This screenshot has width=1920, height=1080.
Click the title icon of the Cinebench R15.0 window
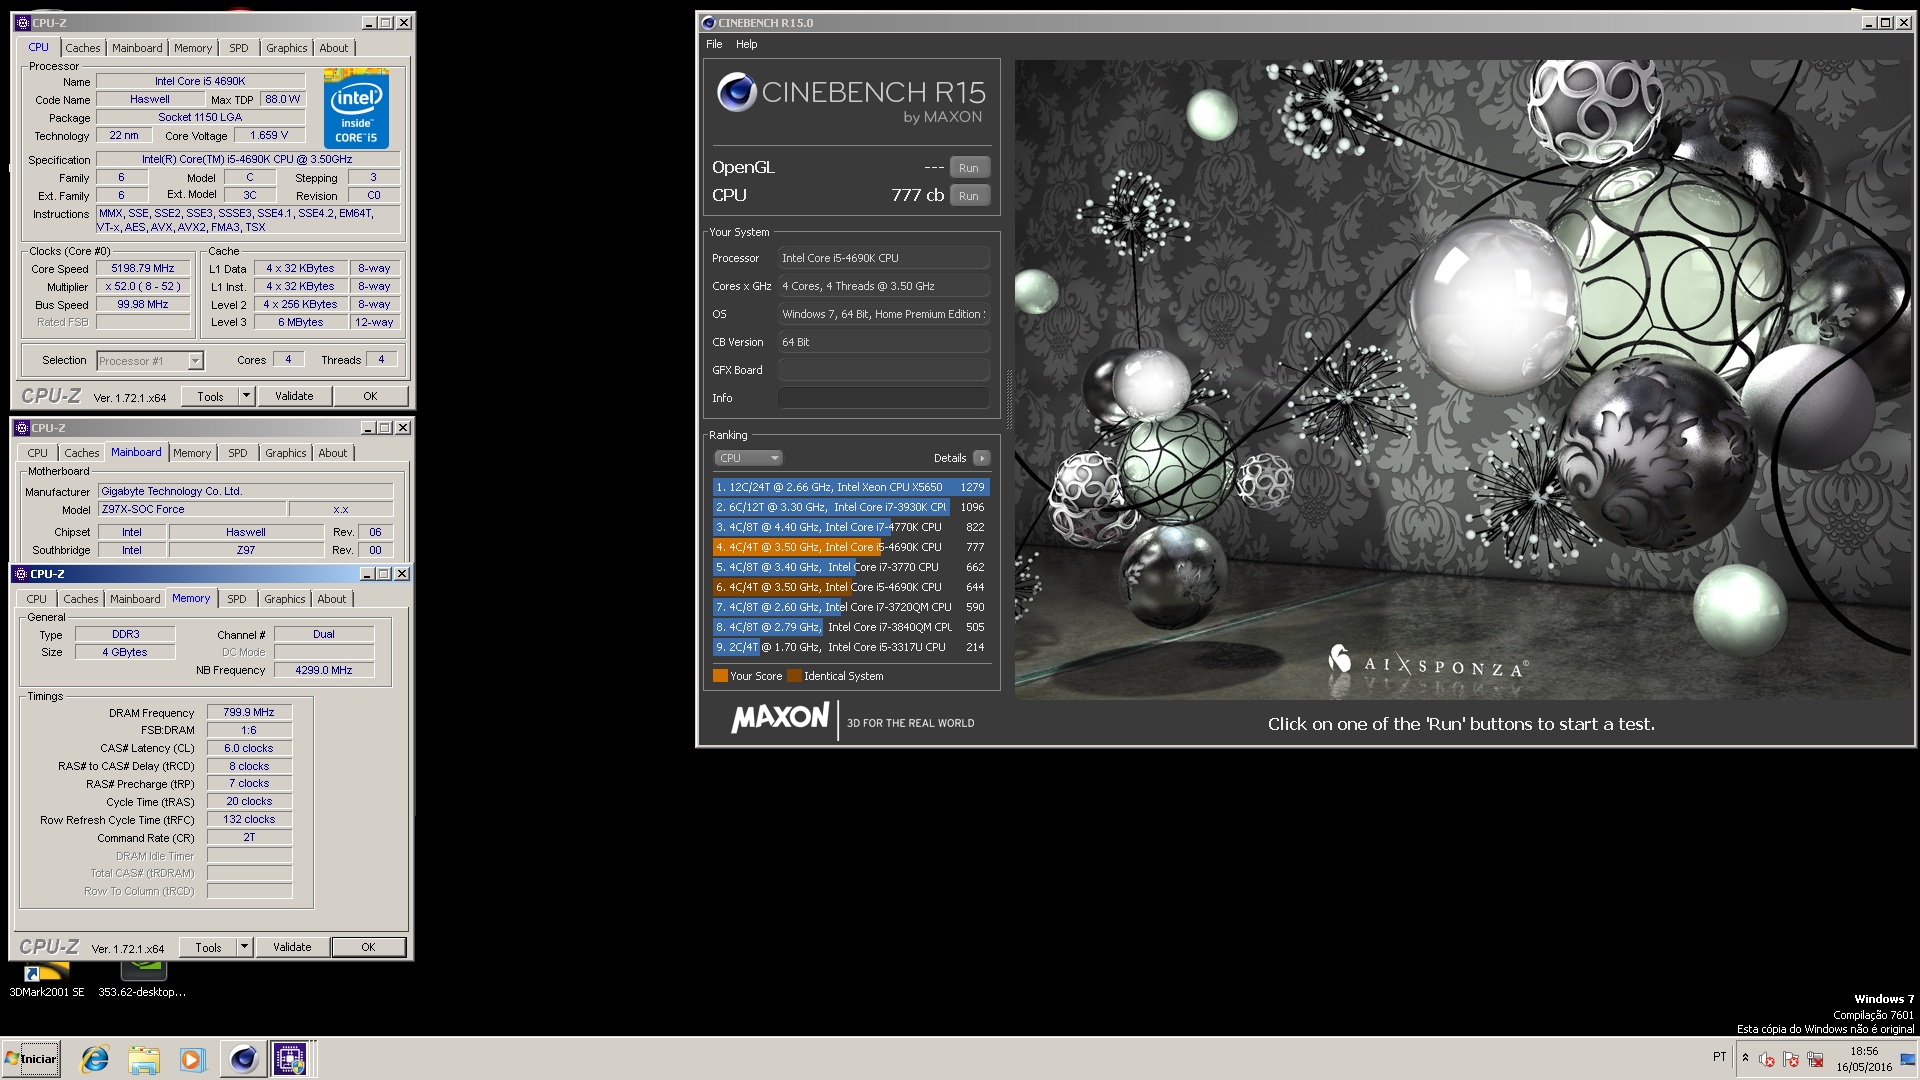[x=708, y=23]
